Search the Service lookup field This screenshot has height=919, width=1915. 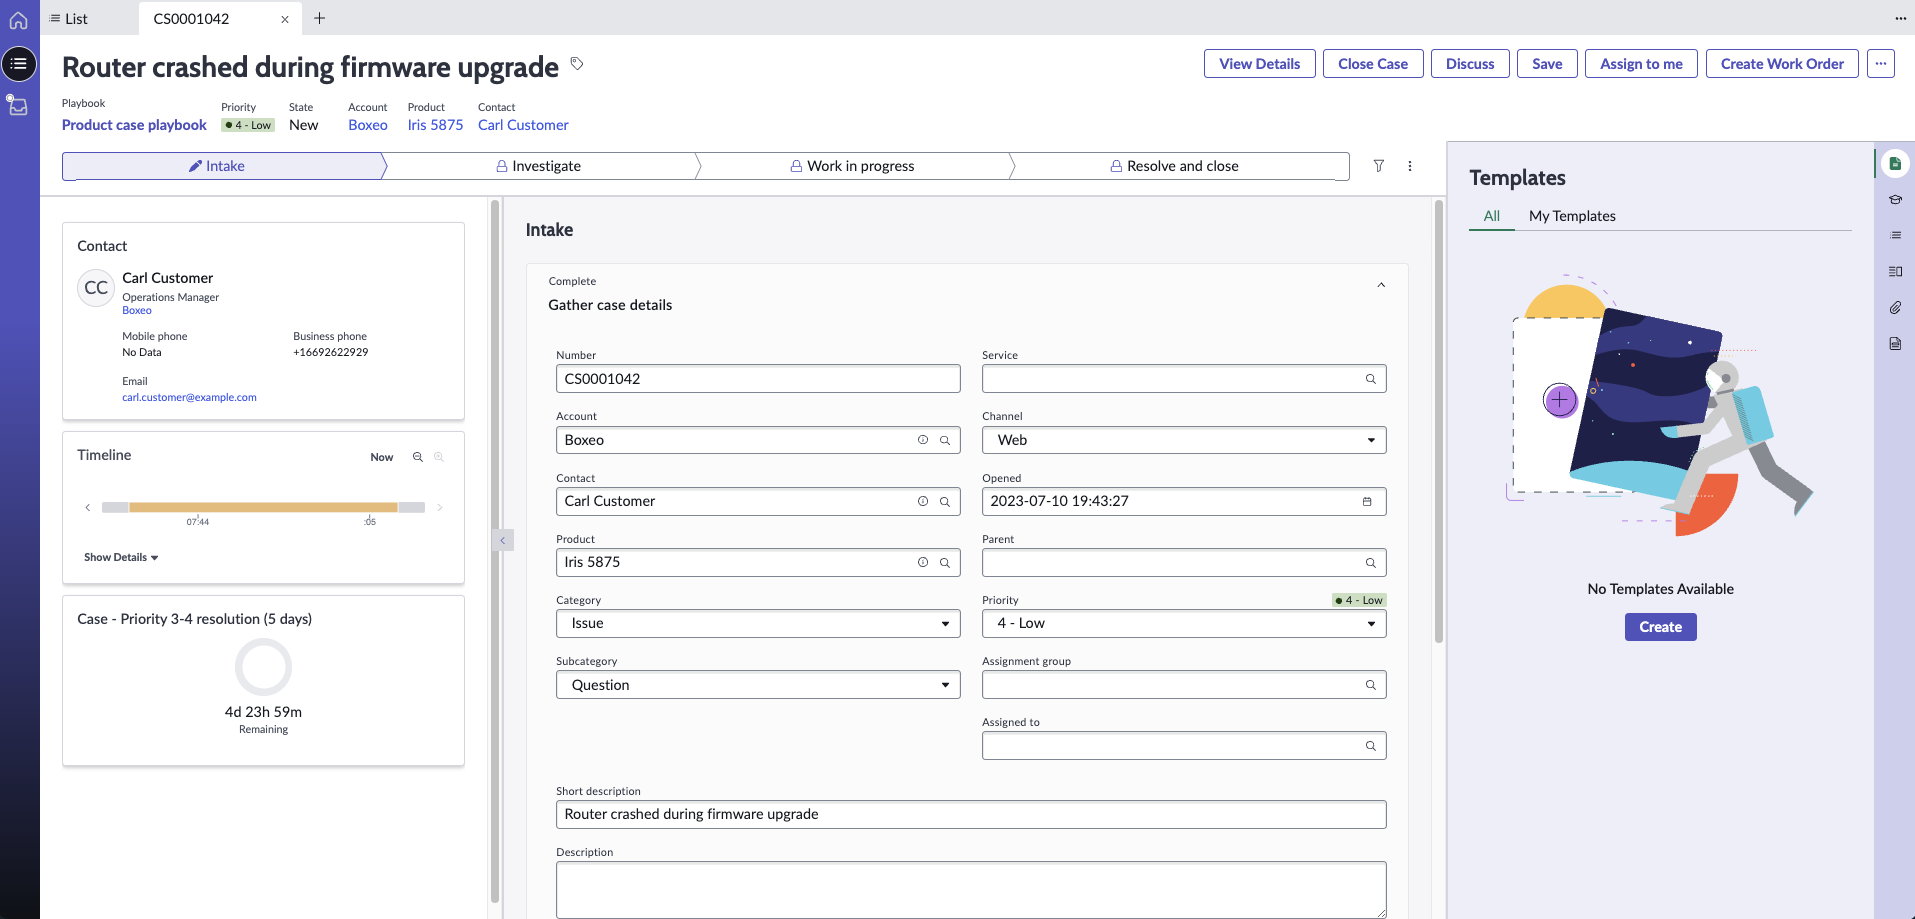tap(1371, 379)
